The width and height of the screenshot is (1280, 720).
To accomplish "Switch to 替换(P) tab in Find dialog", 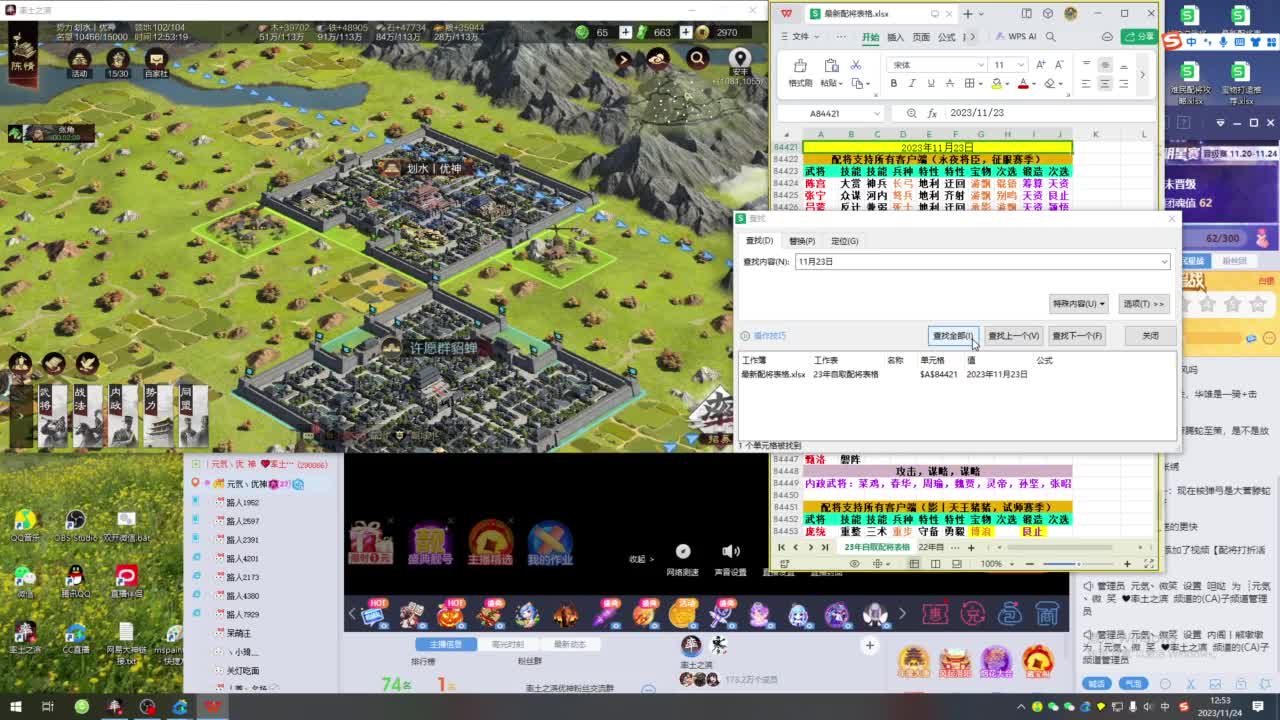I will 802,241.
